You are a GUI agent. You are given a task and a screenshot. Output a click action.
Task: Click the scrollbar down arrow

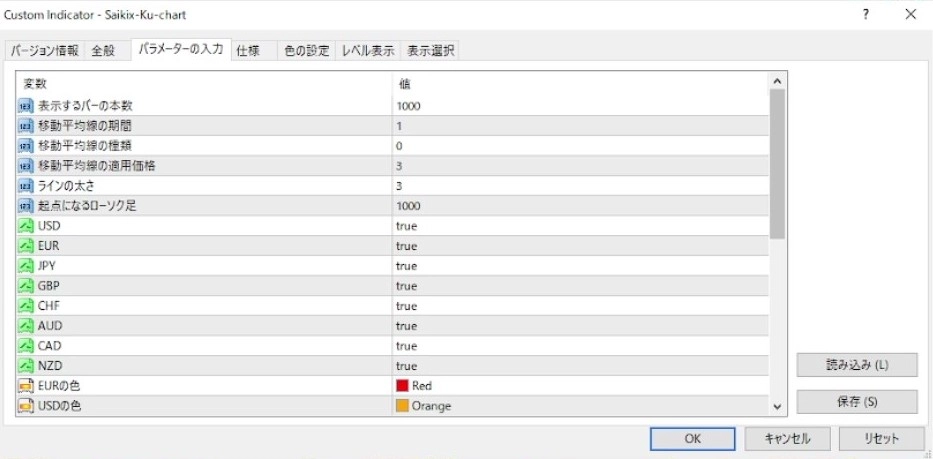[x=777, y=407]
